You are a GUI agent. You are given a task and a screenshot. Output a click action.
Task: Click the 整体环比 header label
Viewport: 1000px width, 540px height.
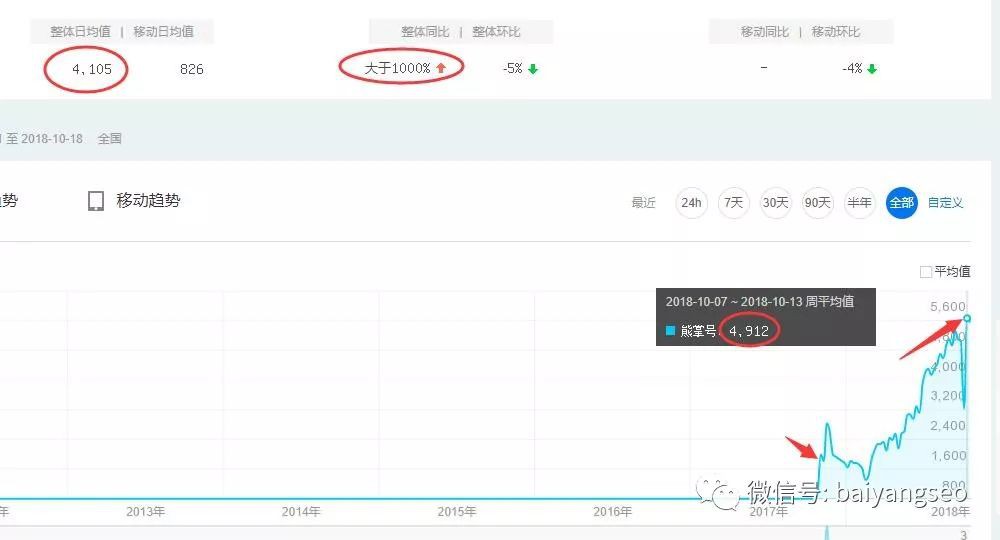pos(496,31)
